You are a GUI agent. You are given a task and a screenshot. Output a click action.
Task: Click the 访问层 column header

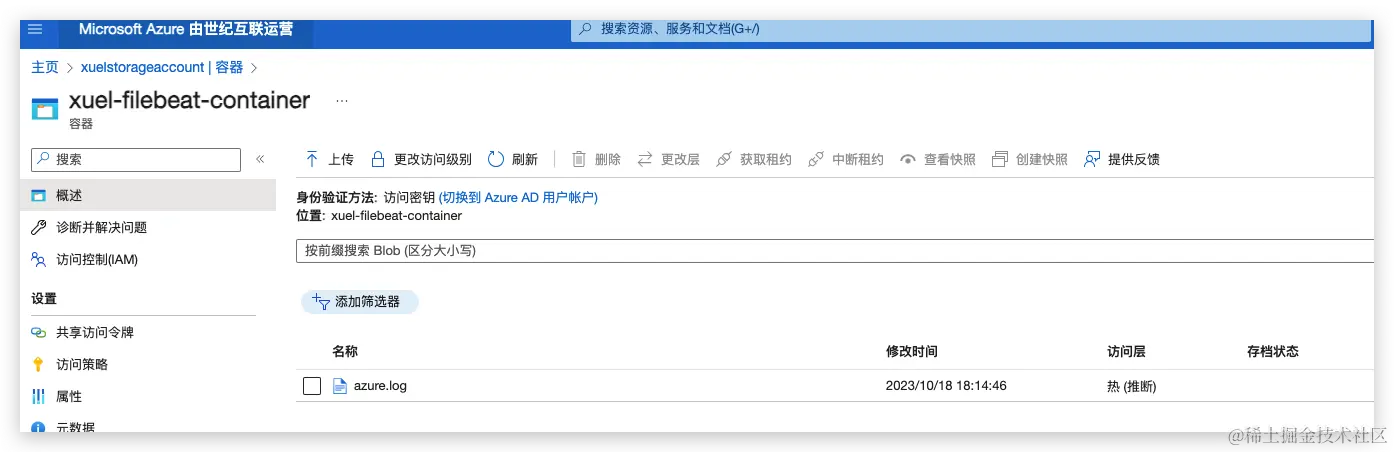click(1126, 351)
